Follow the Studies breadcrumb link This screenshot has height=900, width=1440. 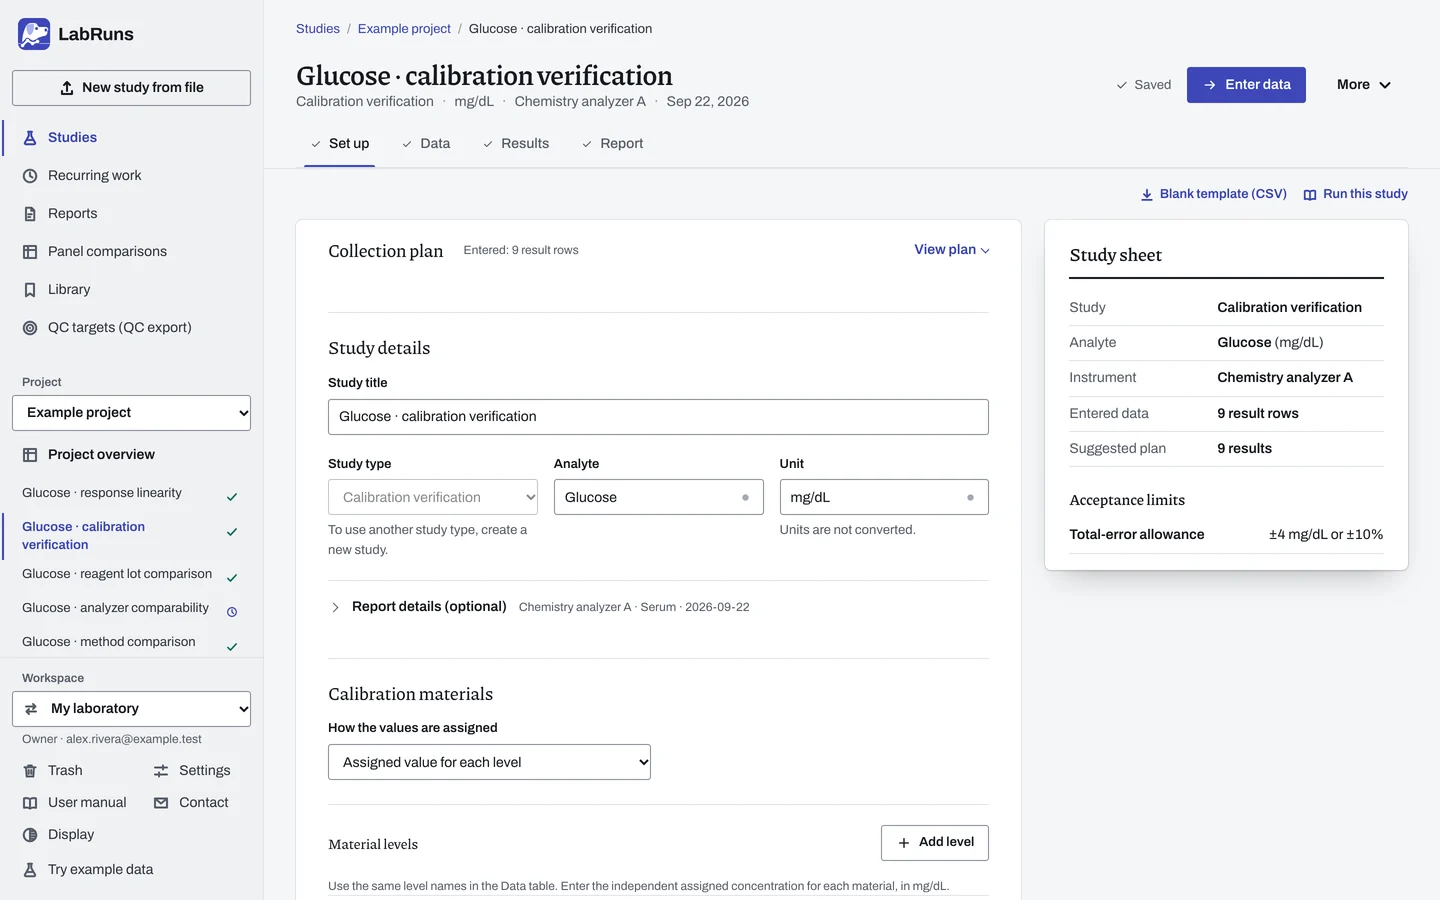coord(318,29)
